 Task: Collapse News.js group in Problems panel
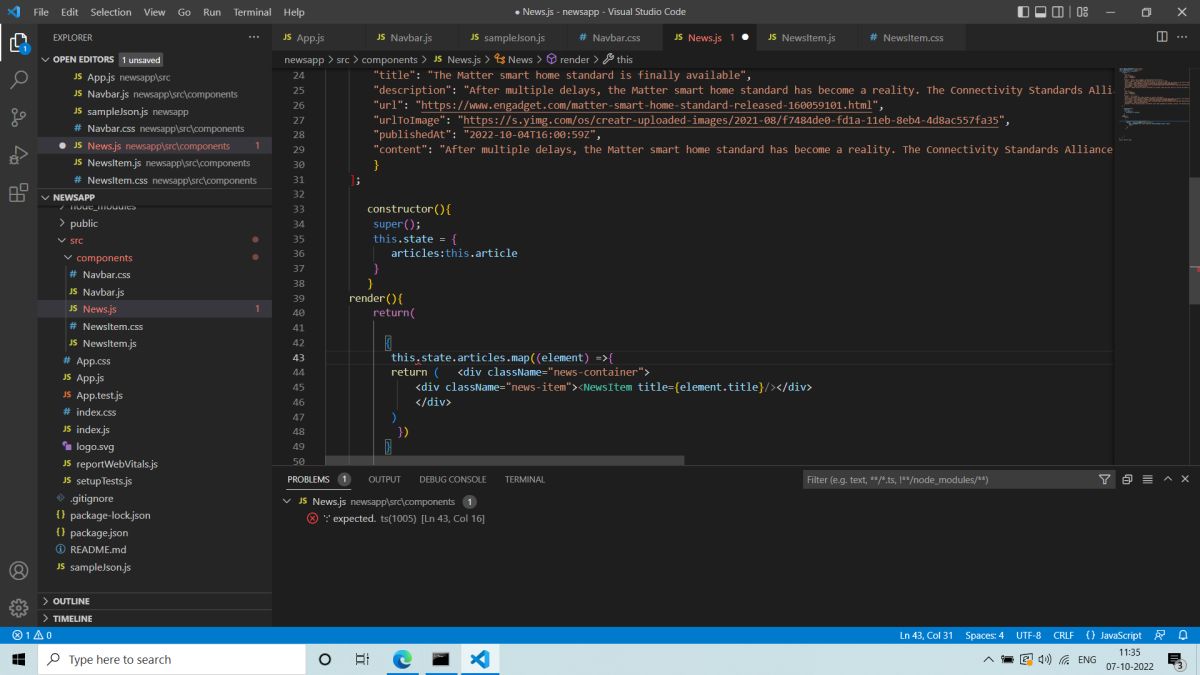(x=289, y=502)
